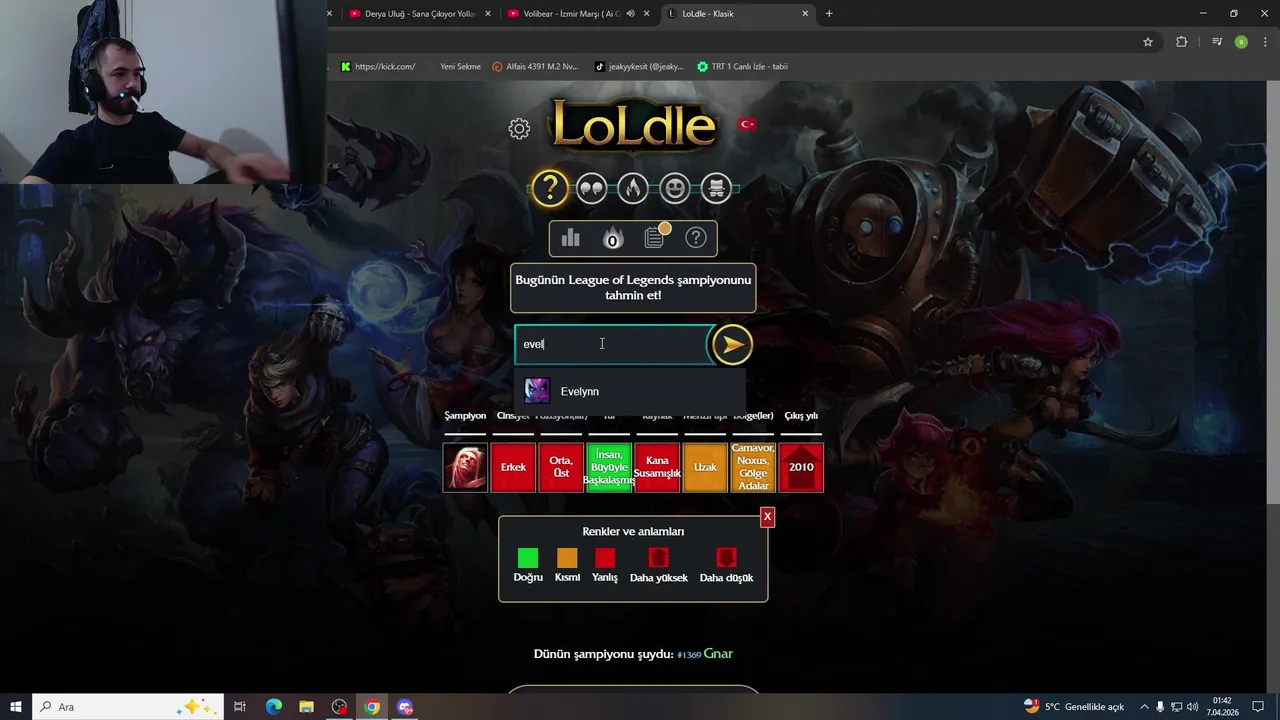Image resolution: width=1280 pixels, height=720 pixels.
Task: Expand the system tray hidden icons chevron
Action: coord(1143,707)
